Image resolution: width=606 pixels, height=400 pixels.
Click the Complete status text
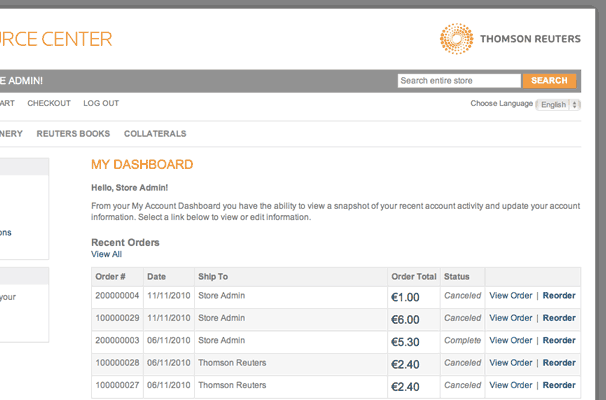pos(462,340)
